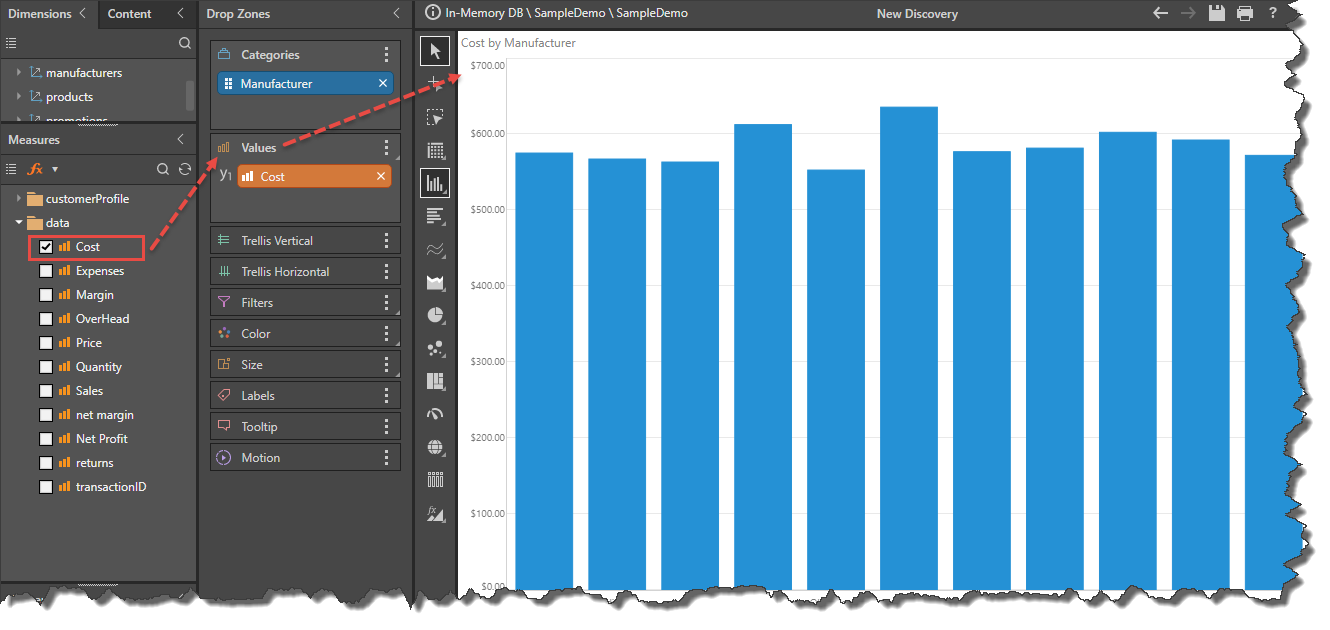Refresh the Measures panel
This screenshot has height=630, width=1330.
click(185, 169)
